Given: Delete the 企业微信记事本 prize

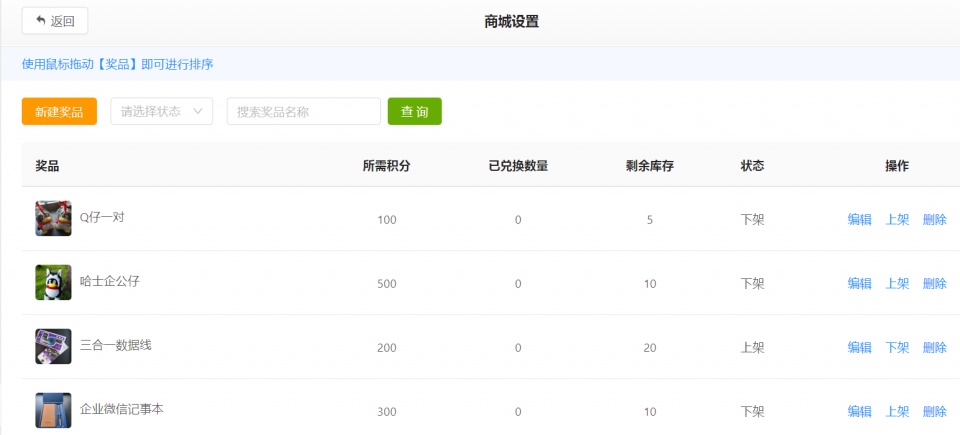Looking at the screenshot, I should (x=934, y=412).
